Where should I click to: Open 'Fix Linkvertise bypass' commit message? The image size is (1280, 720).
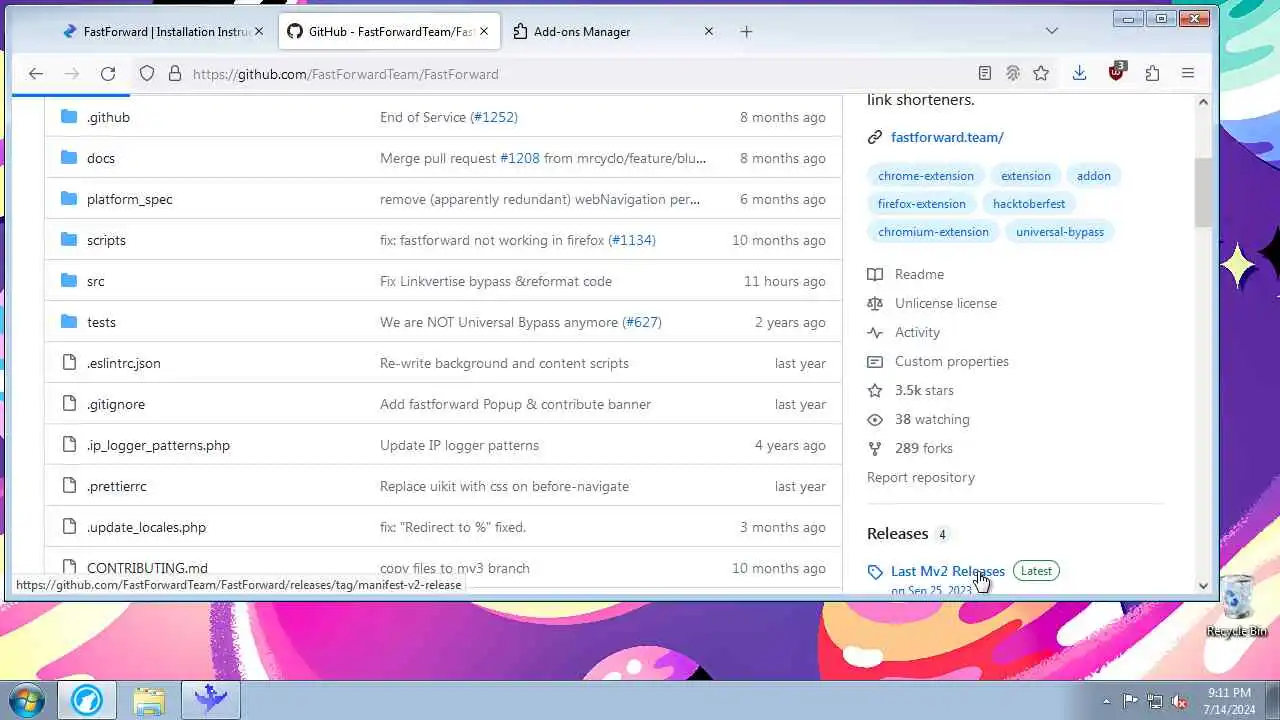[496, 281]
